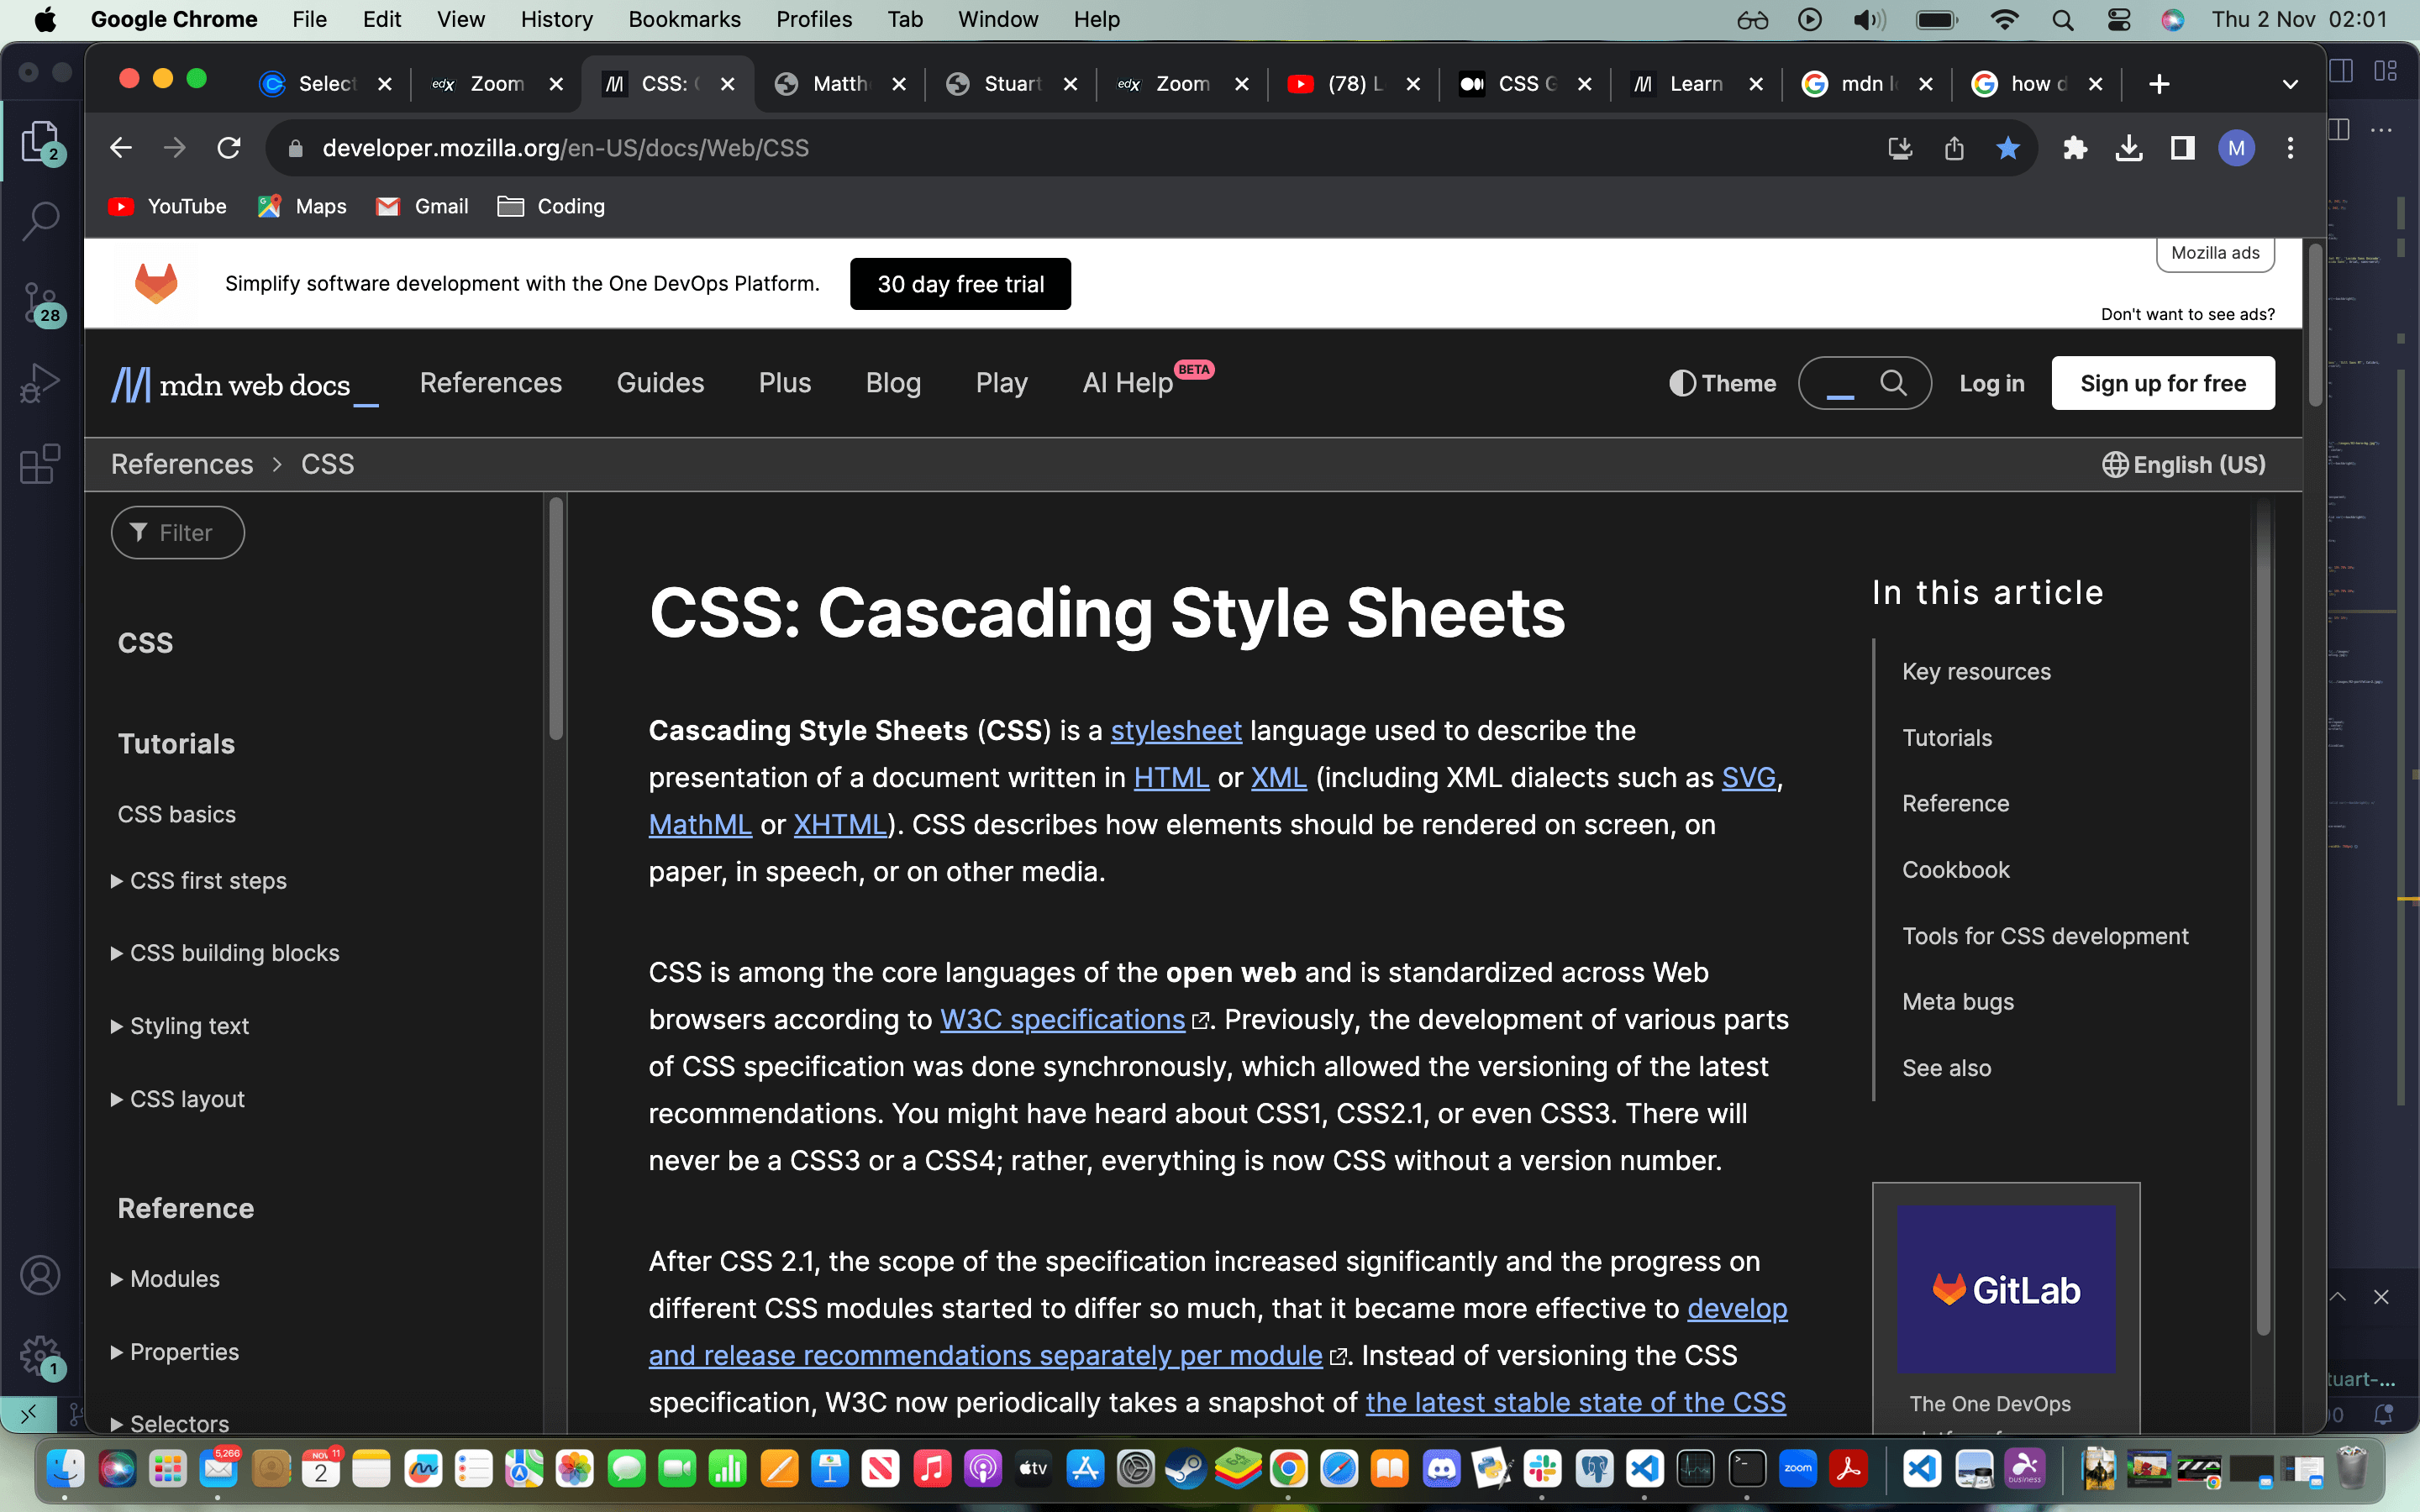Image resolution: width=2420 pixels, height=1512 pixels.
Task: Click the sidebar Filter input field
Action: 178,532
